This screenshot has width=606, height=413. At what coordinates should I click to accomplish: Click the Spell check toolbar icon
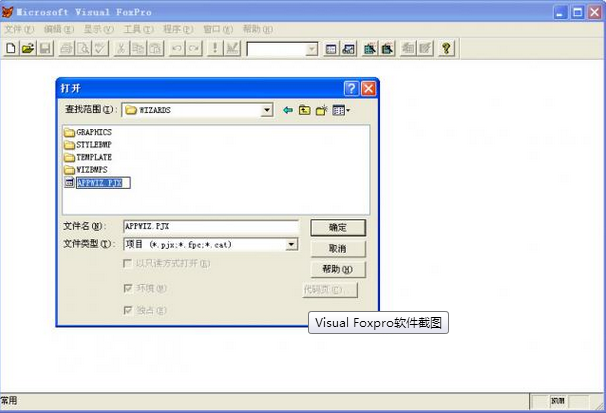100,49
